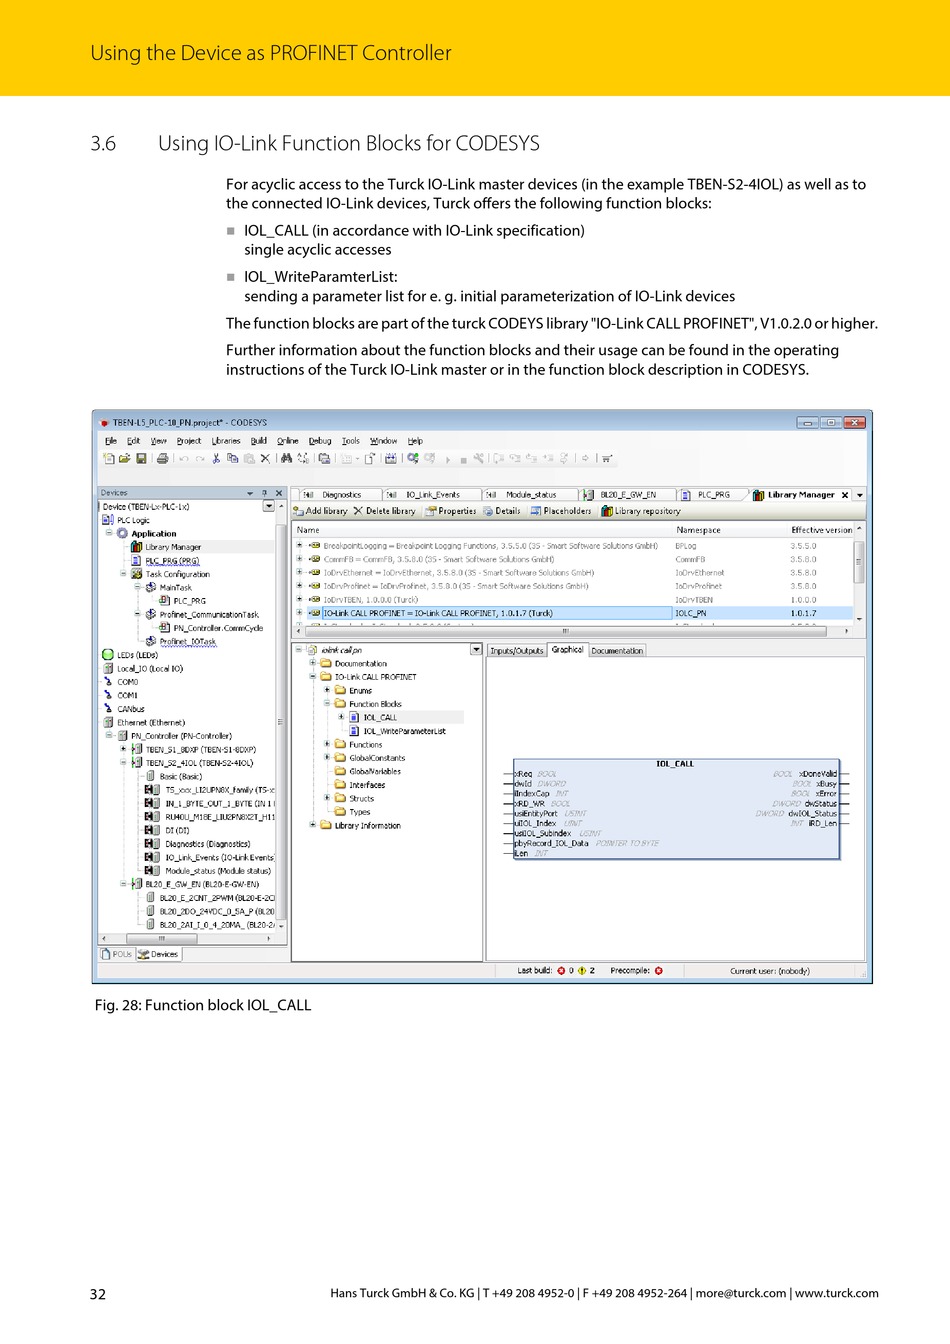Click the PLC Logic icon in tree

tap(108, 520)
